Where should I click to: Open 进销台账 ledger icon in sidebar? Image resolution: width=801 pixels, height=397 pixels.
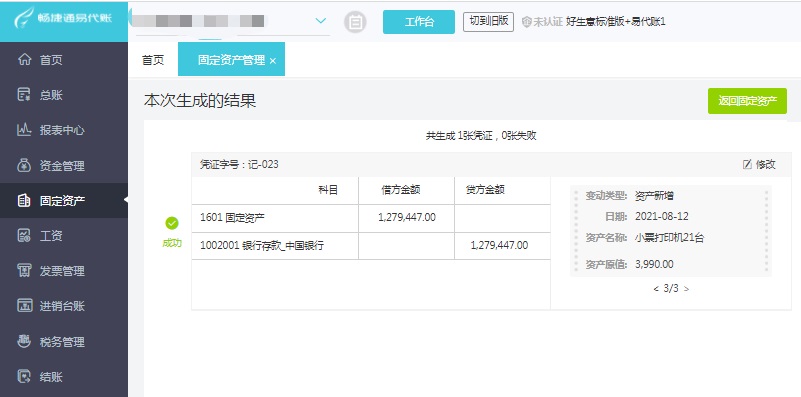tap(24, 306)
